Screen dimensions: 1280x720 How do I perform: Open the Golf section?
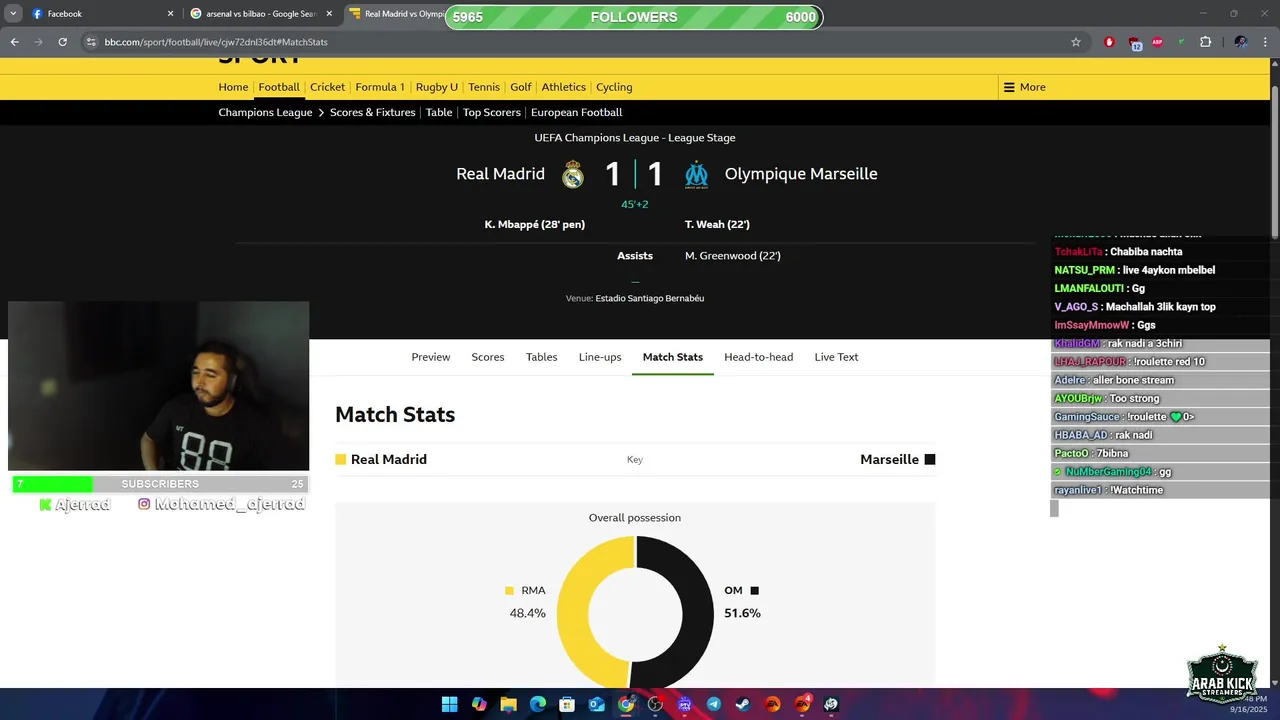coord(521,87)
